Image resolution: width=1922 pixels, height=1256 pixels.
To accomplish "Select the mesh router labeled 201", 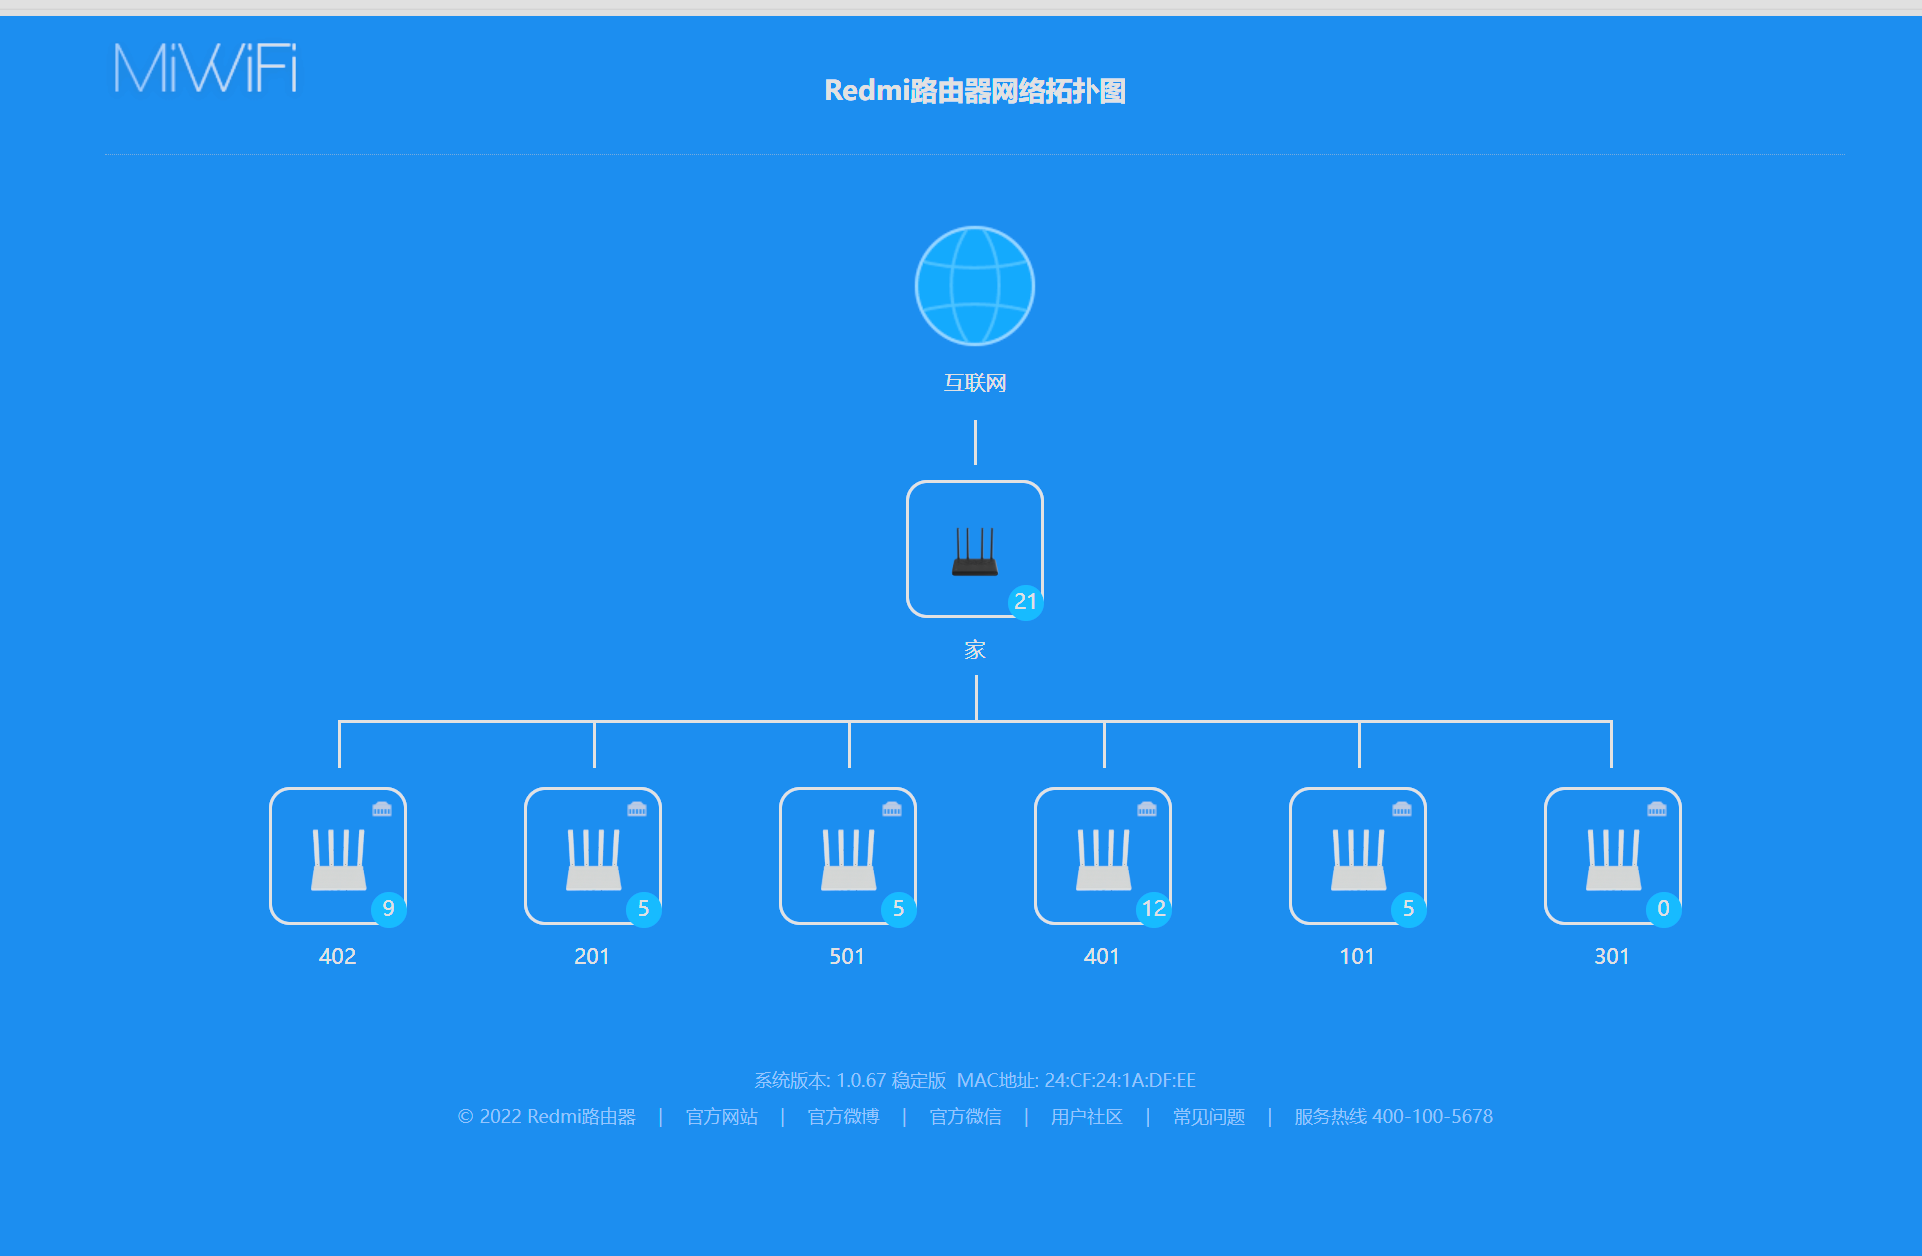I will [x=593, y=857].
